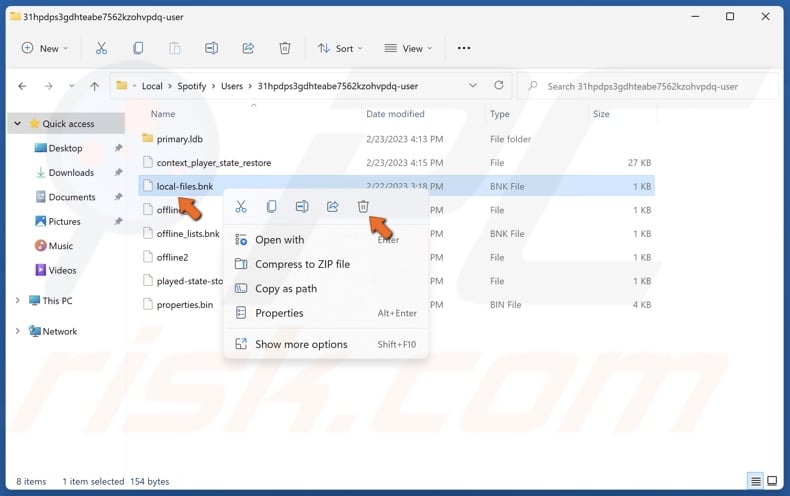Click Spotify in the address breadcrumb
The height and width of the screenshot is (496, 790).
click(191, 86)
